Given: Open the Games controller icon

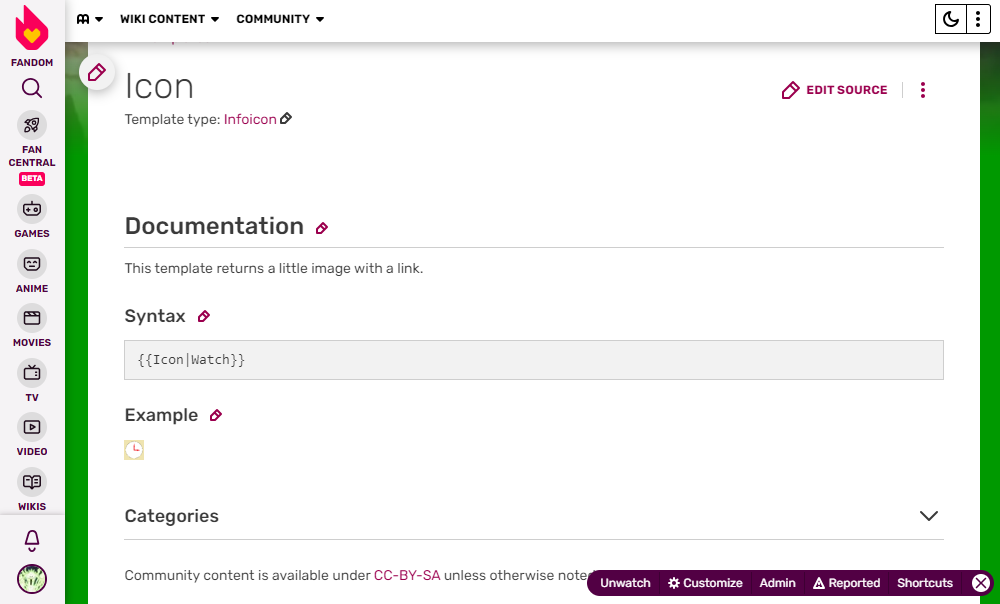Looking at the screenshot, I should point(32,209).
